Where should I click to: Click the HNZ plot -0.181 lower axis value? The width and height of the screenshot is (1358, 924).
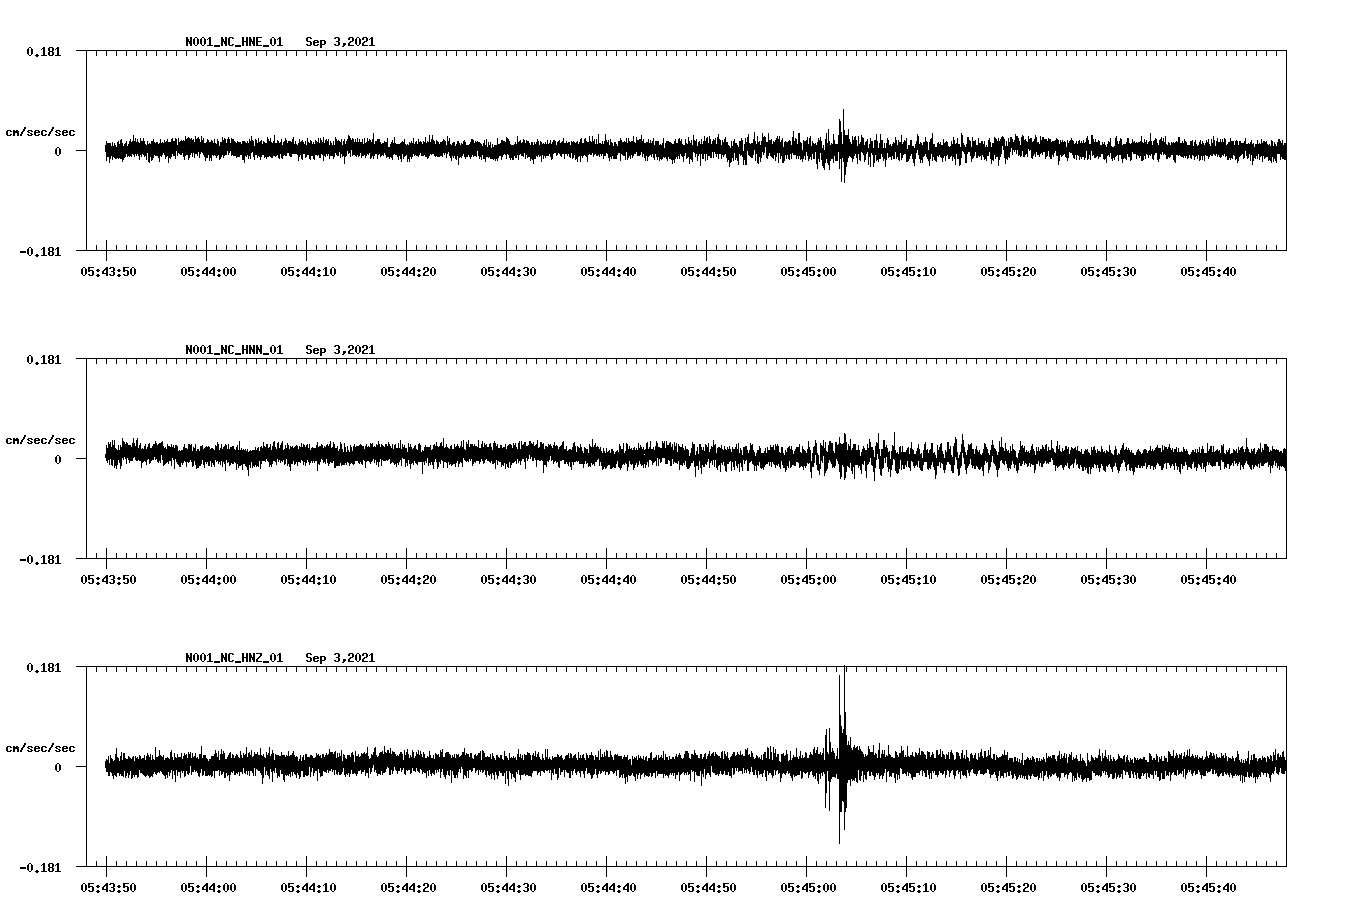(40, 867)
